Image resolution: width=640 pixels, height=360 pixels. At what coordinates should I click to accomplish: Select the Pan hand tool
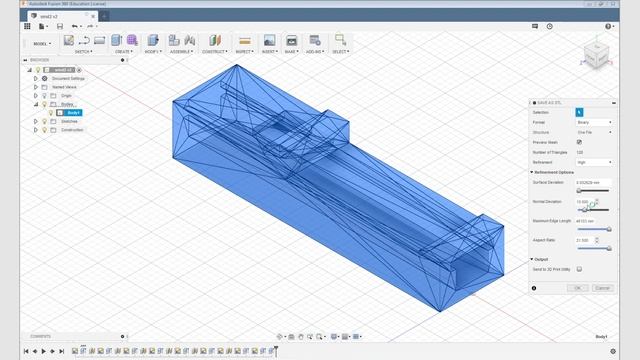[x=301, y=337]
